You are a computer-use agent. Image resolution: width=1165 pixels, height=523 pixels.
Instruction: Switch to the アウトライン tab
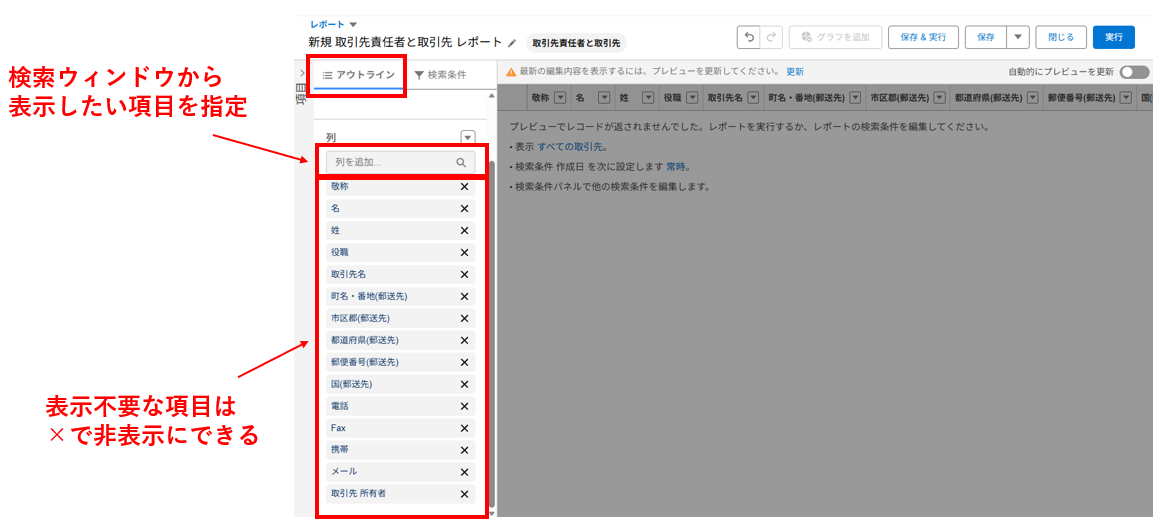359,75
